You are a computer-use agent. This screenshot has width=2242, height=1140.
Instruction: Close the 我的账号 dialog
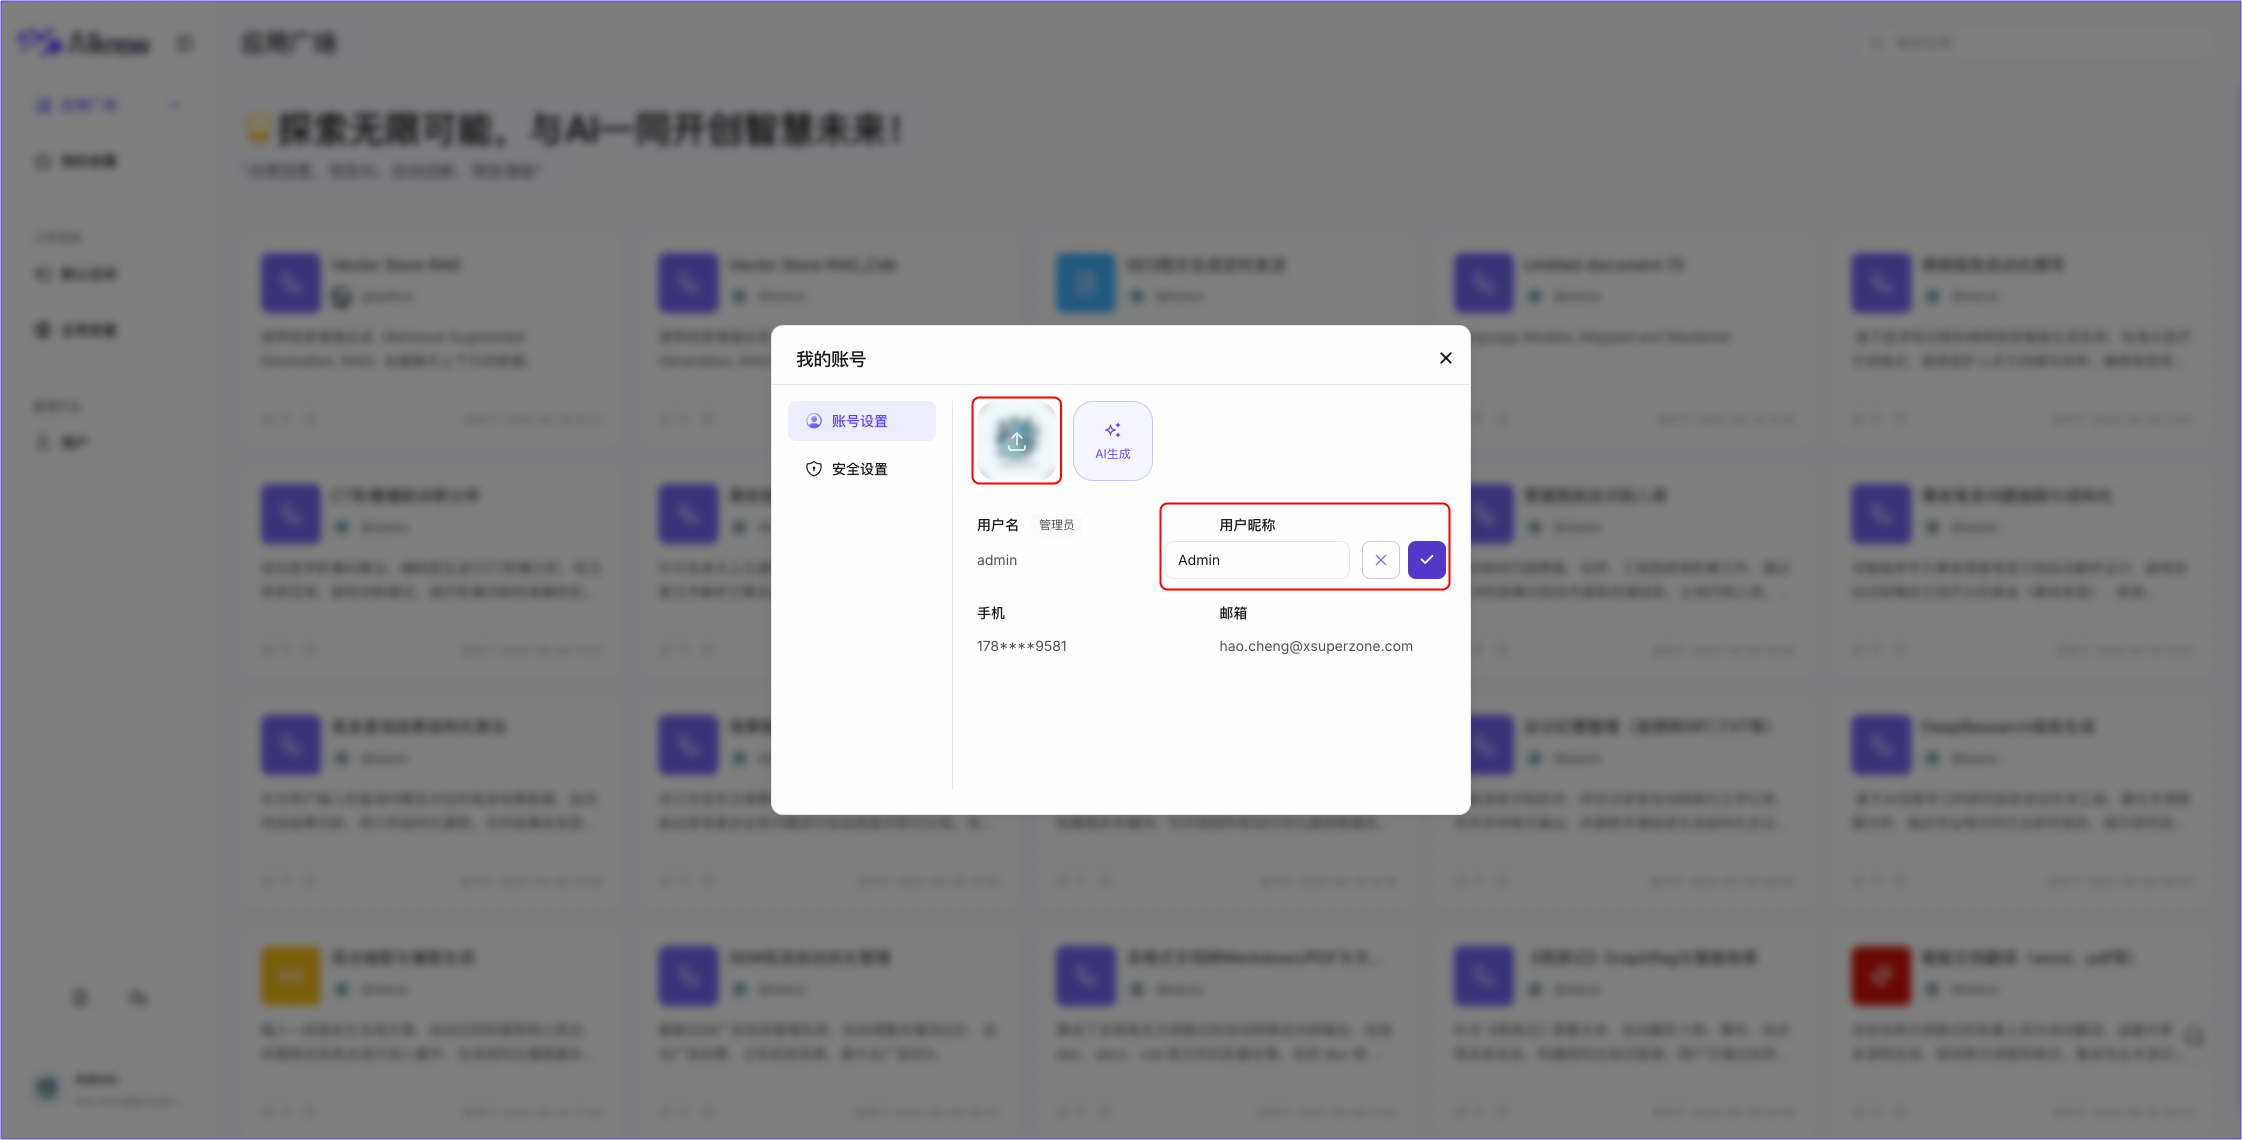pyautogui.click(x=1445, y=357)
